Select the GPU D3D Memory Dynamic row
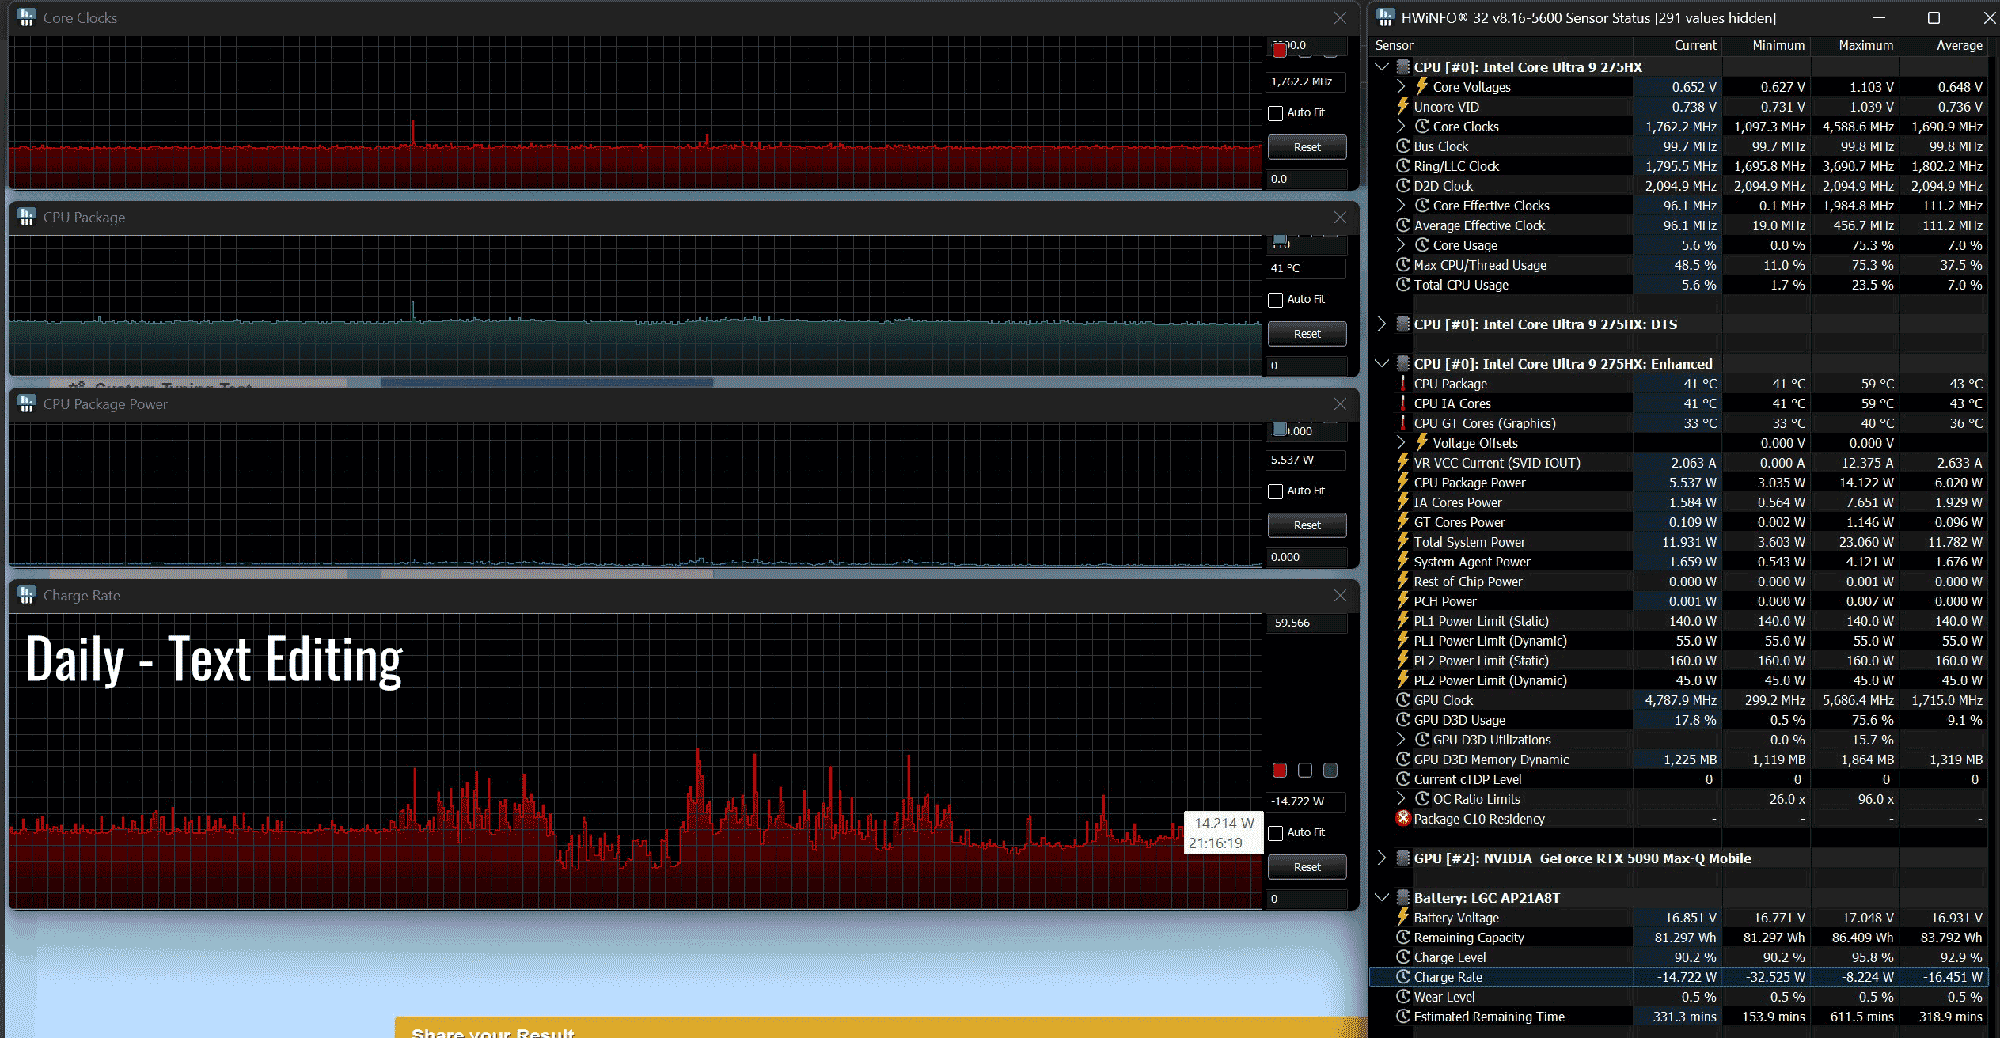The image size is (2000, 1038). (1679, 759)
